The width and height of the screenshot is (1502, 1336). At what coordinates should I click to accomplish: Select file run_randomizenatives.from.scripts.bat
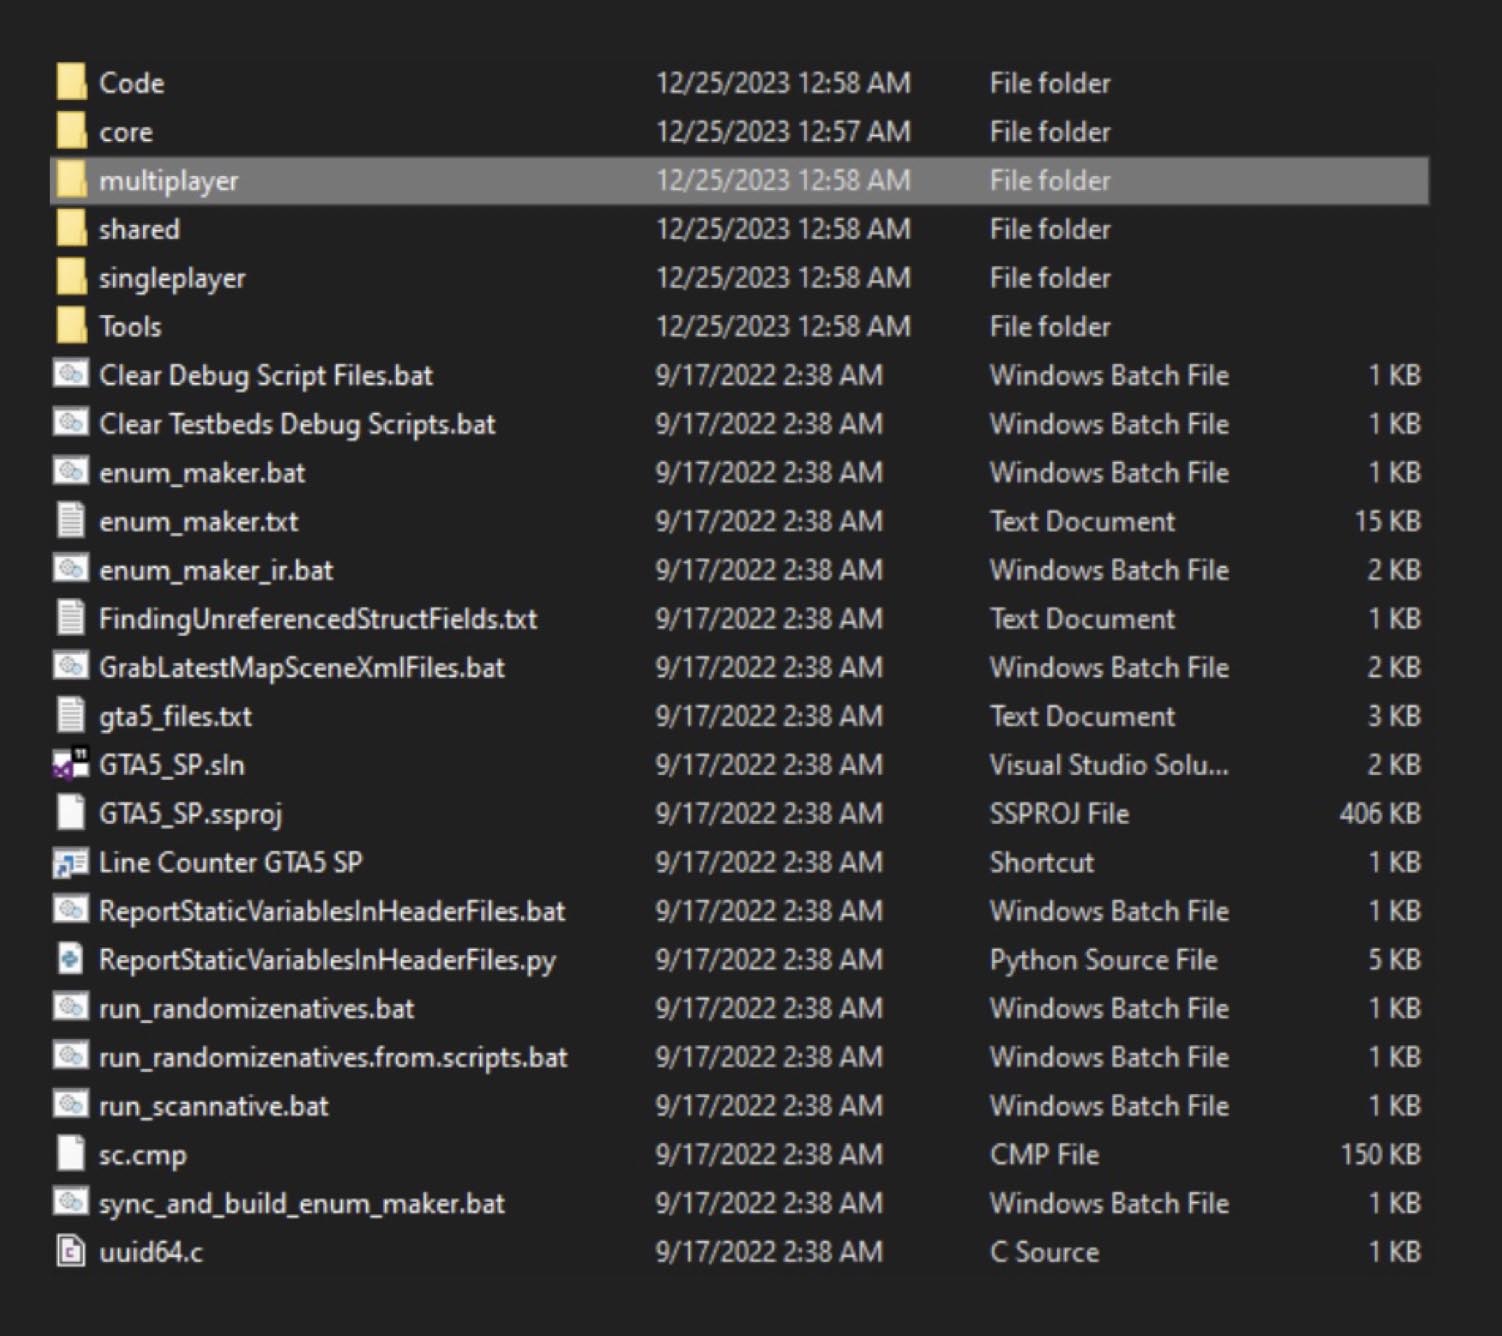pos(333,1057)
